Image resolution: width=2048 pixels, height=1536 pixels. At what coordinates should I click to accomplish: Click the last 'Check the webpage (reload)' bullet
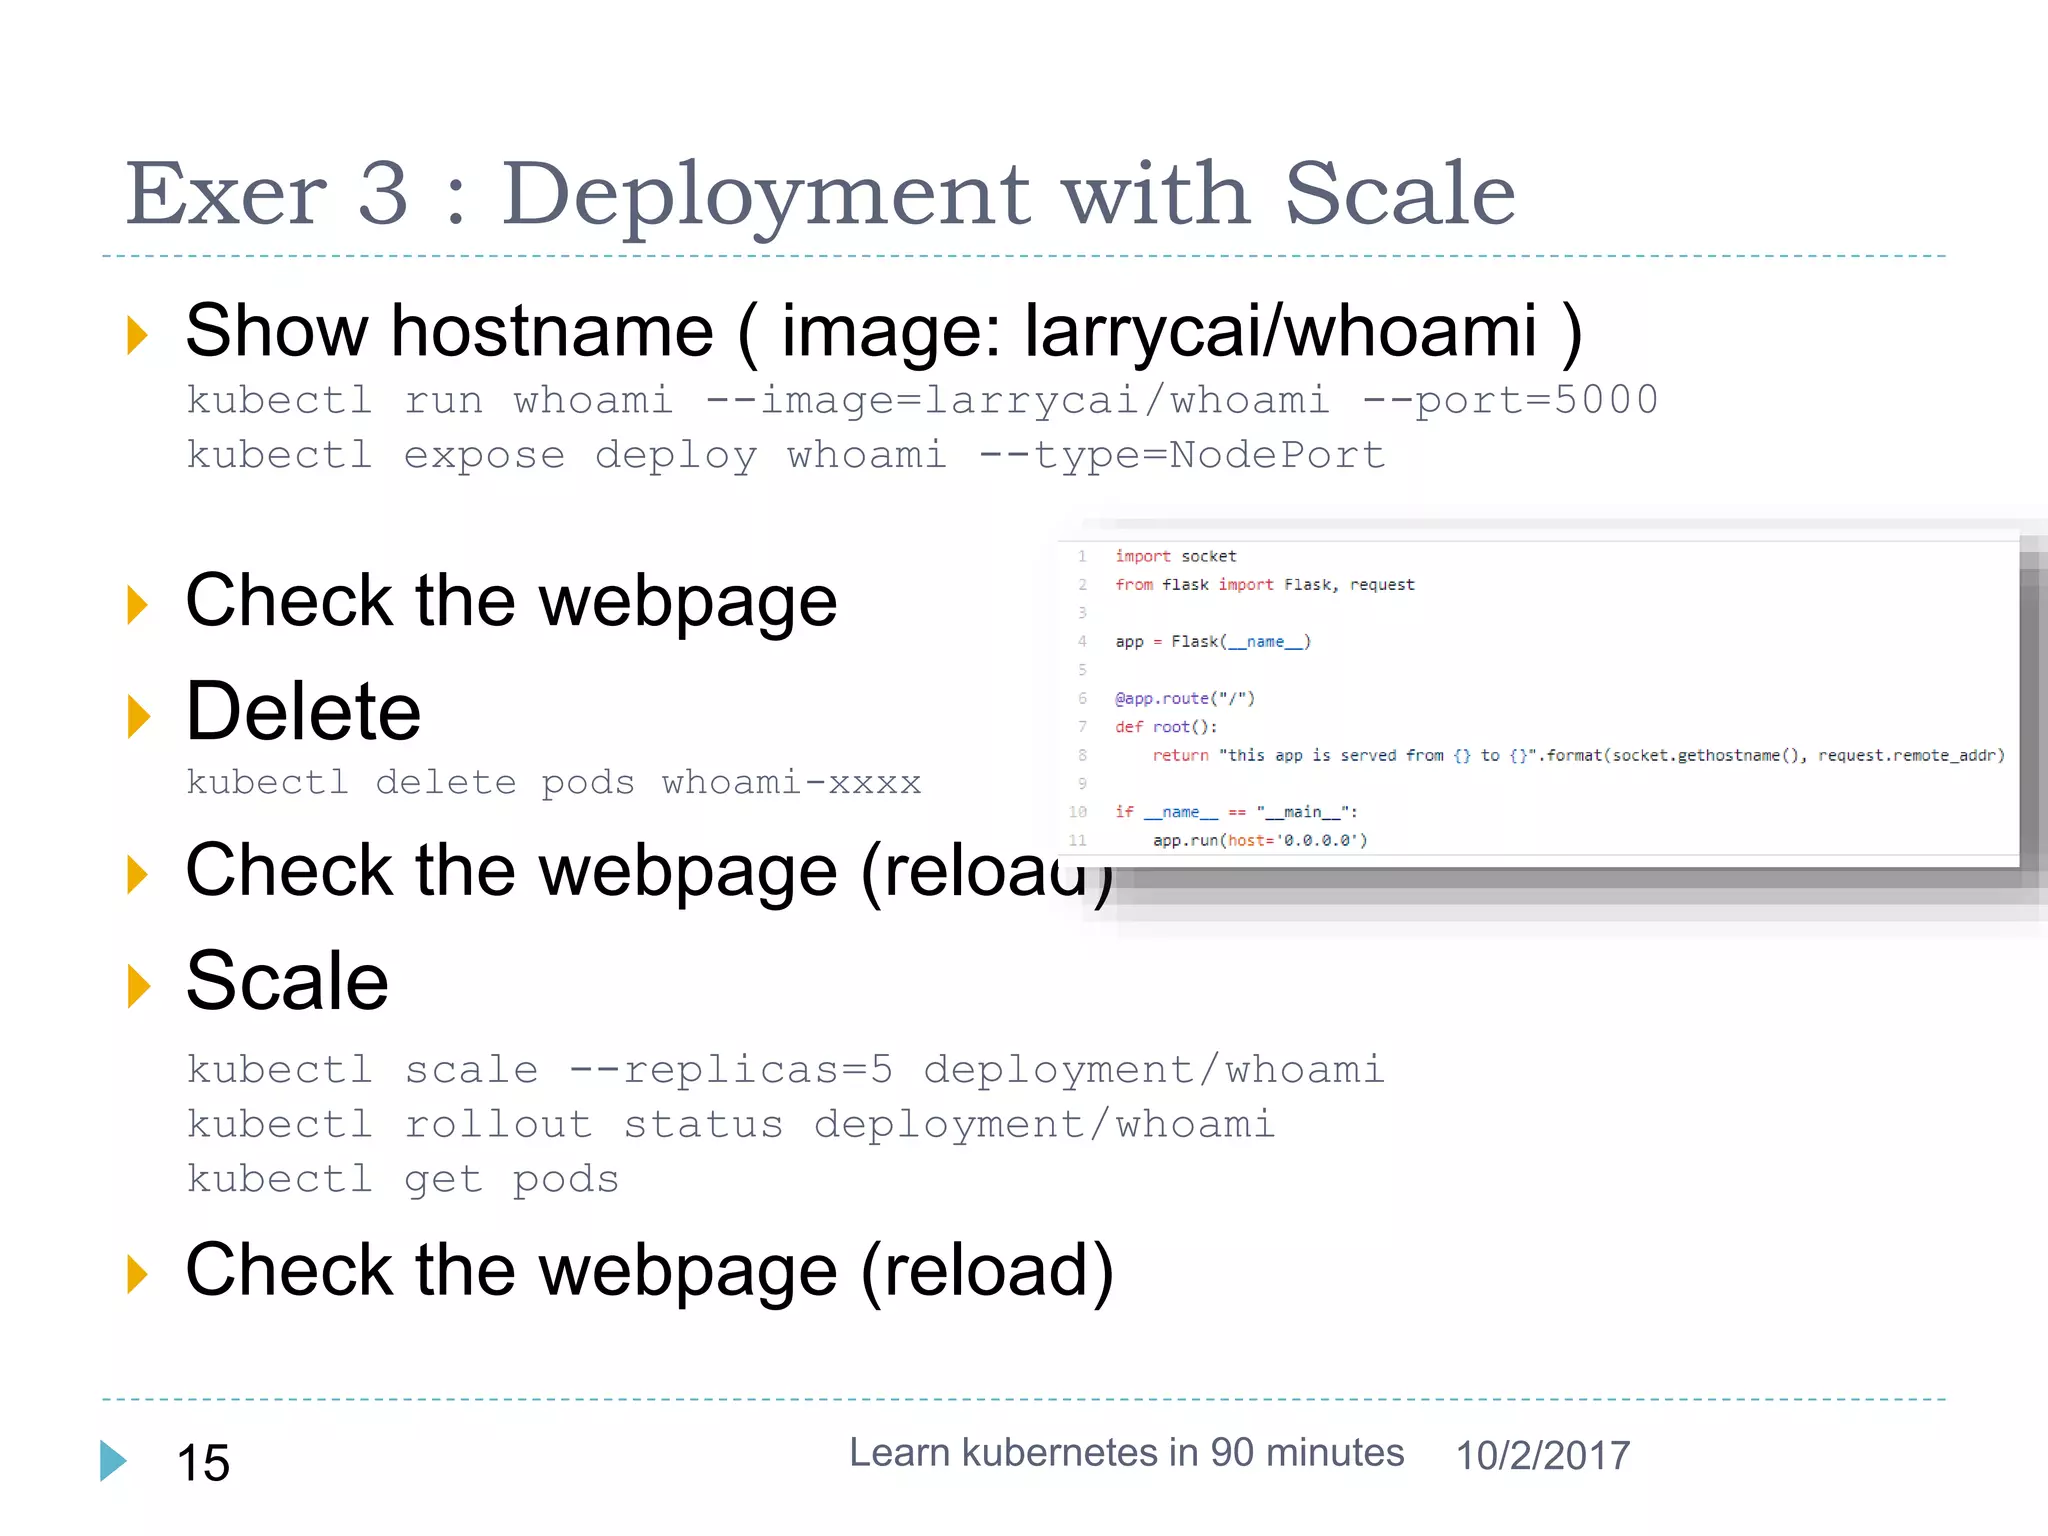pos(650,1271)
